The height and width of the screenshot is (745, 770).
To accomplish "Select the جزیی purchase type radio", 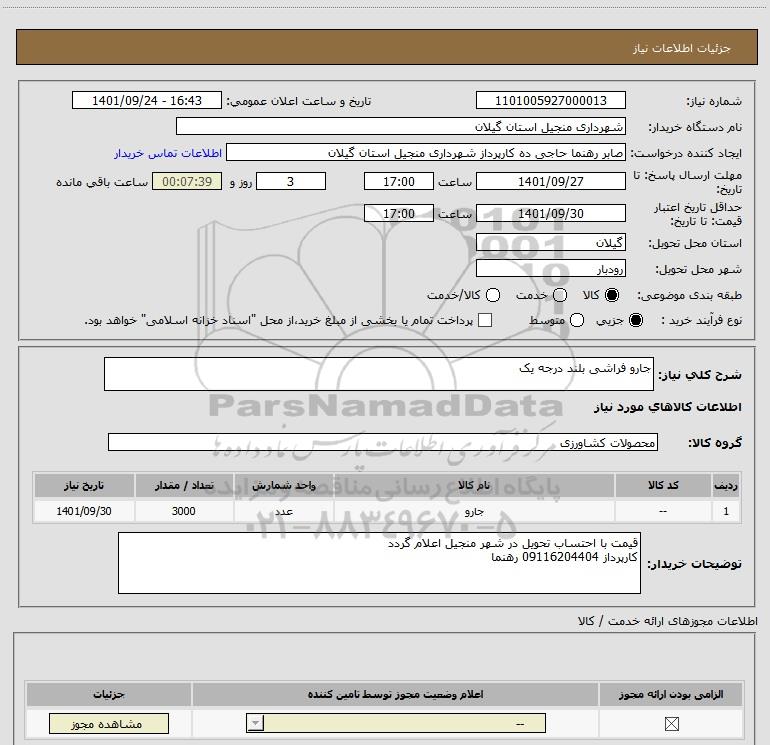I will (636, 320).
